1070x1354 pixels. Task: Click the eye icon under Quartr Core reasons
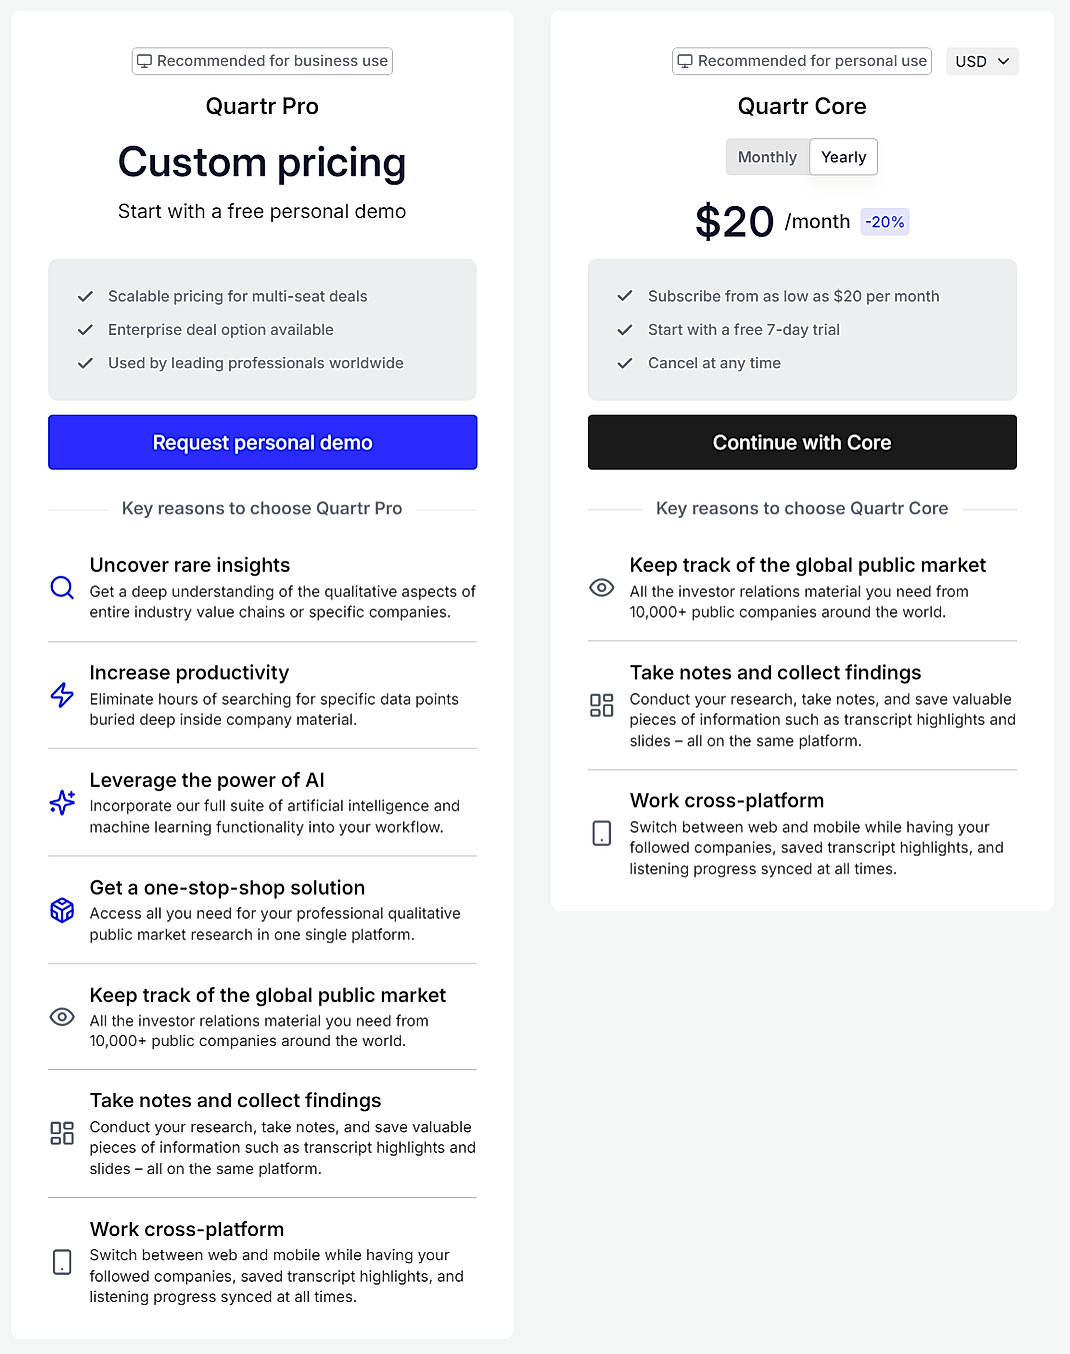(601, 588)
